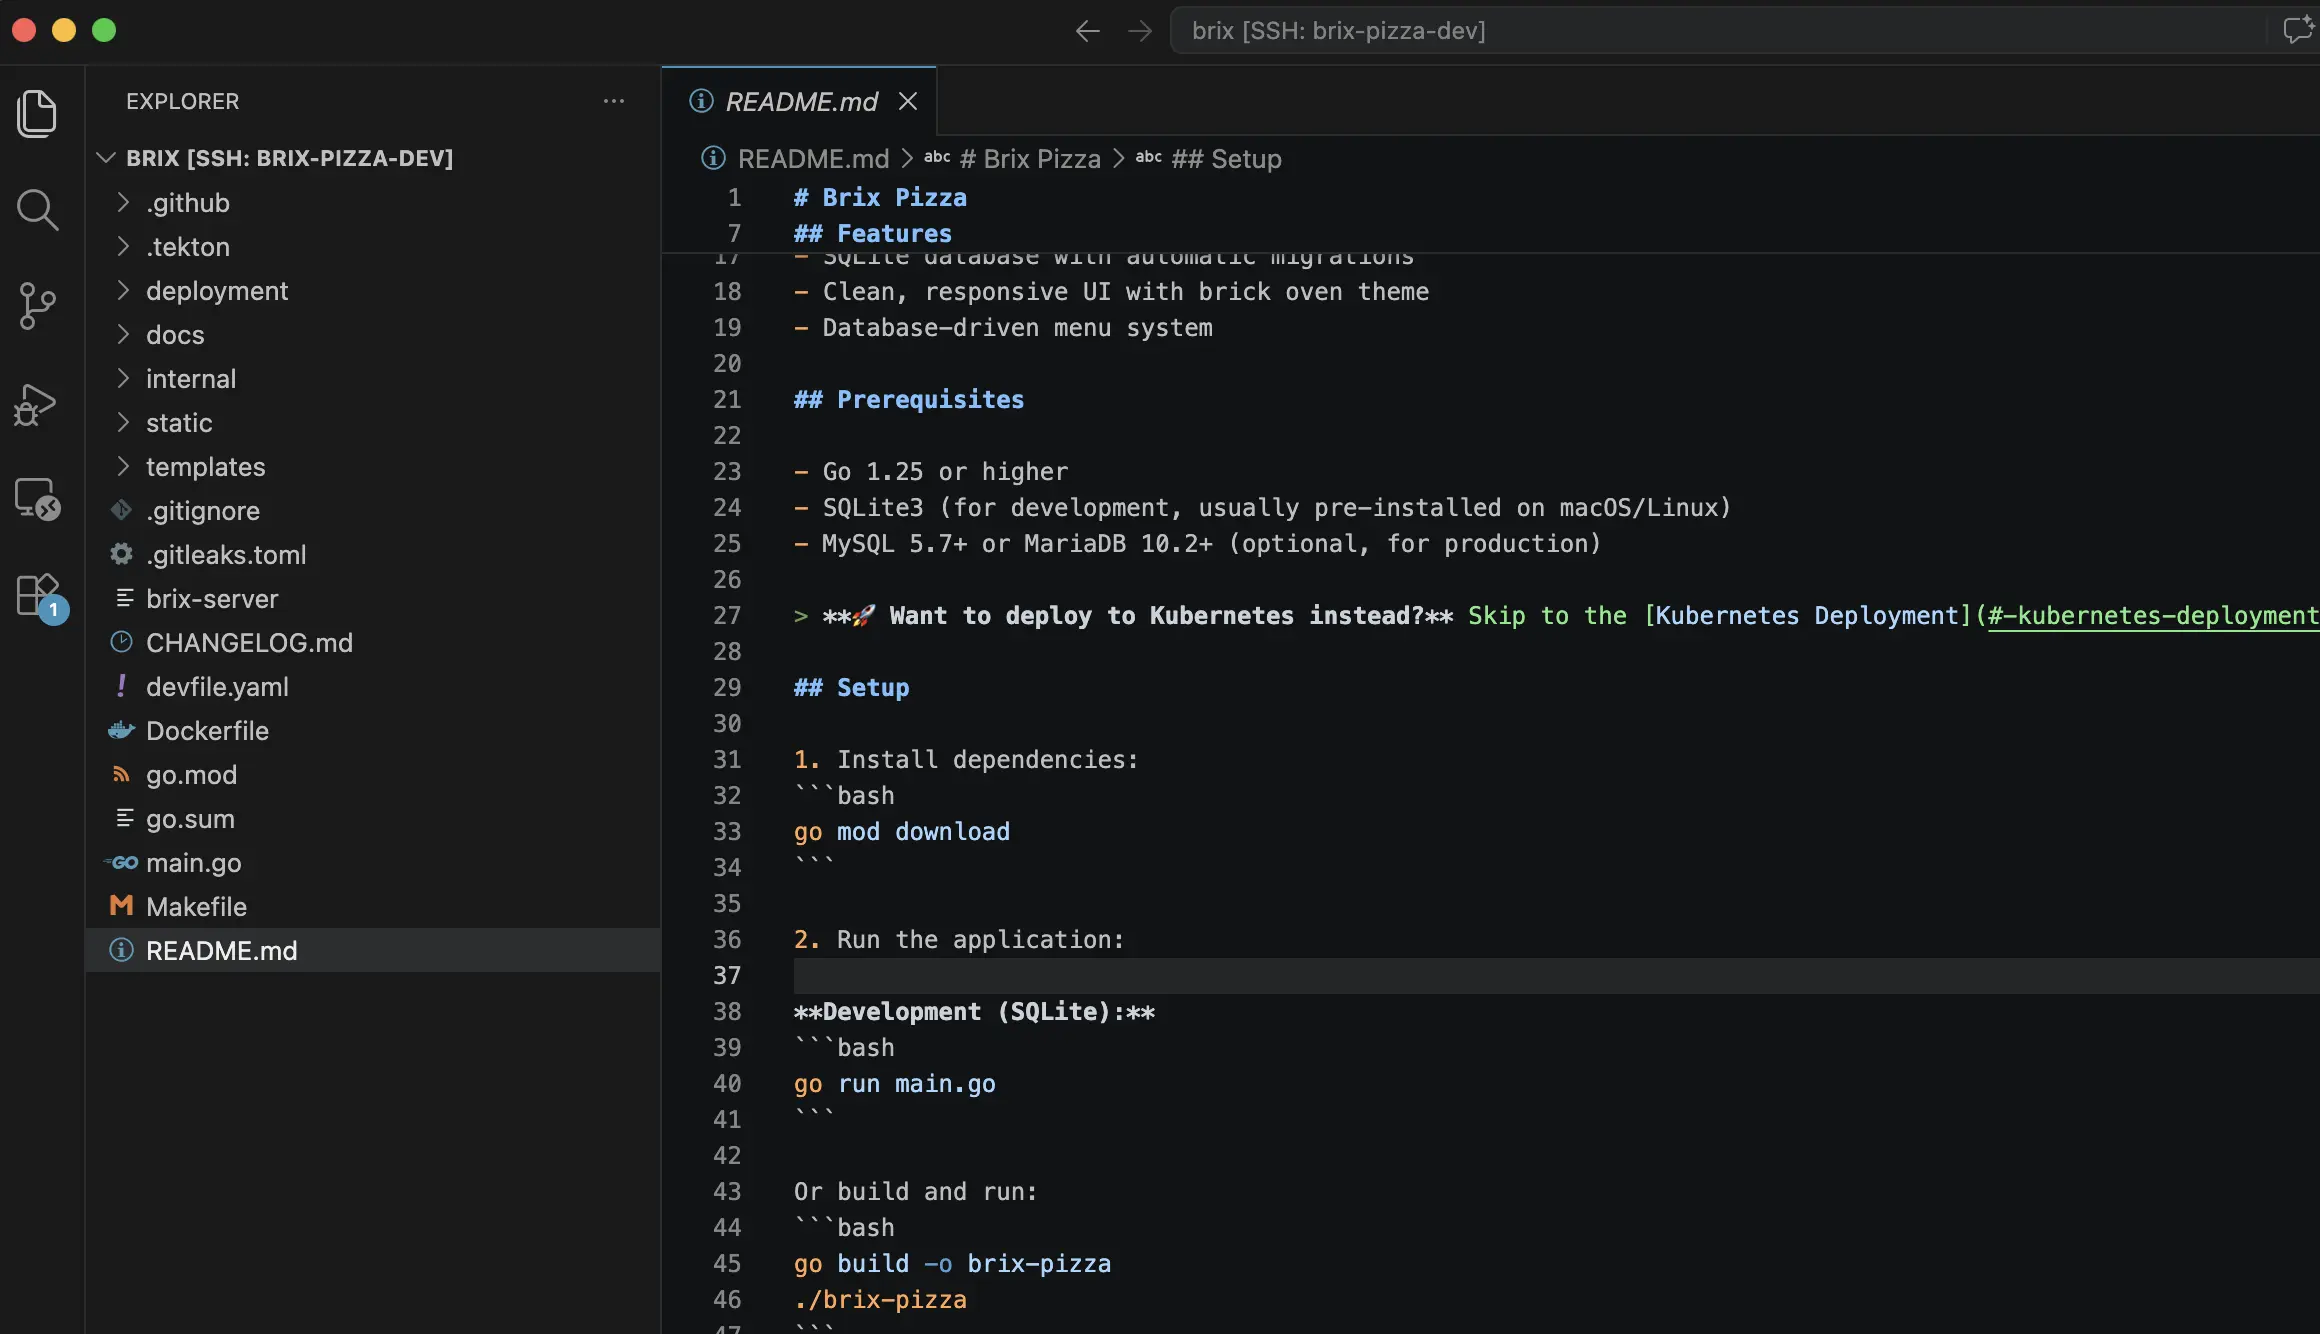
Task: Open Explorer more actions ellipsis menu
Action: click(x=613, y=101)
